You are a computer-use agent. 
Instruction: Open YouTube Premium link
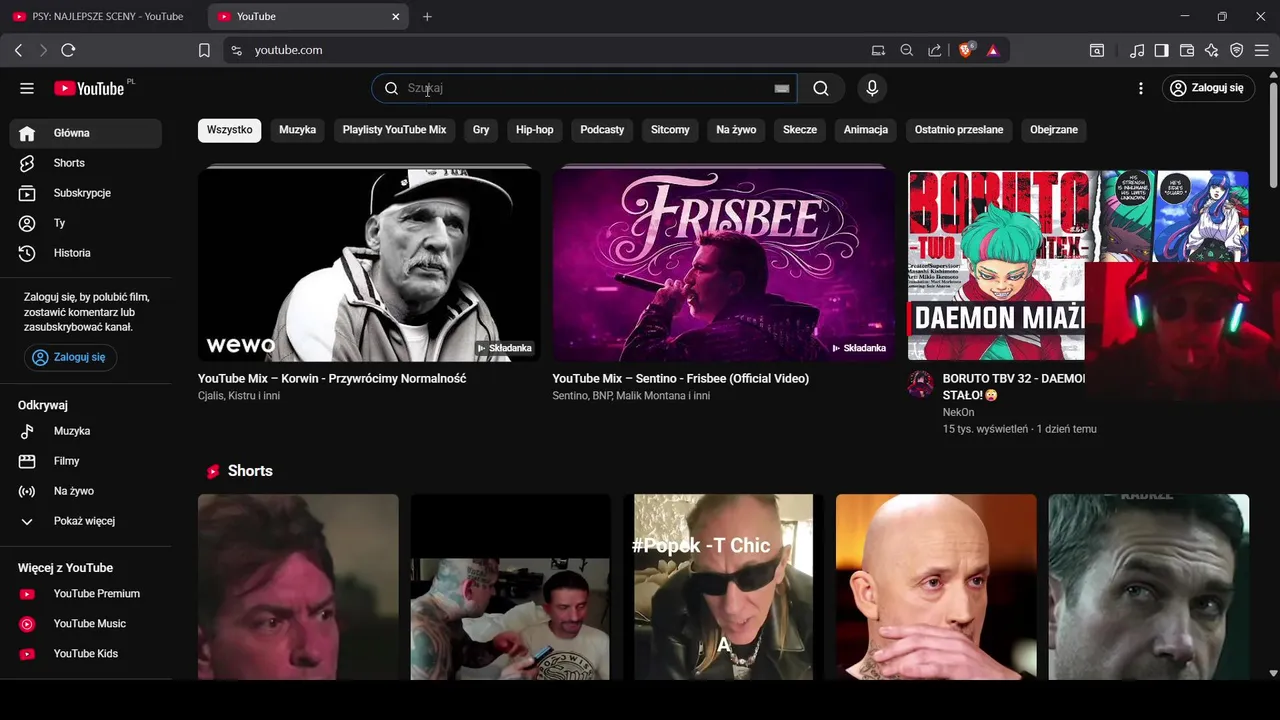click(86, 594)
